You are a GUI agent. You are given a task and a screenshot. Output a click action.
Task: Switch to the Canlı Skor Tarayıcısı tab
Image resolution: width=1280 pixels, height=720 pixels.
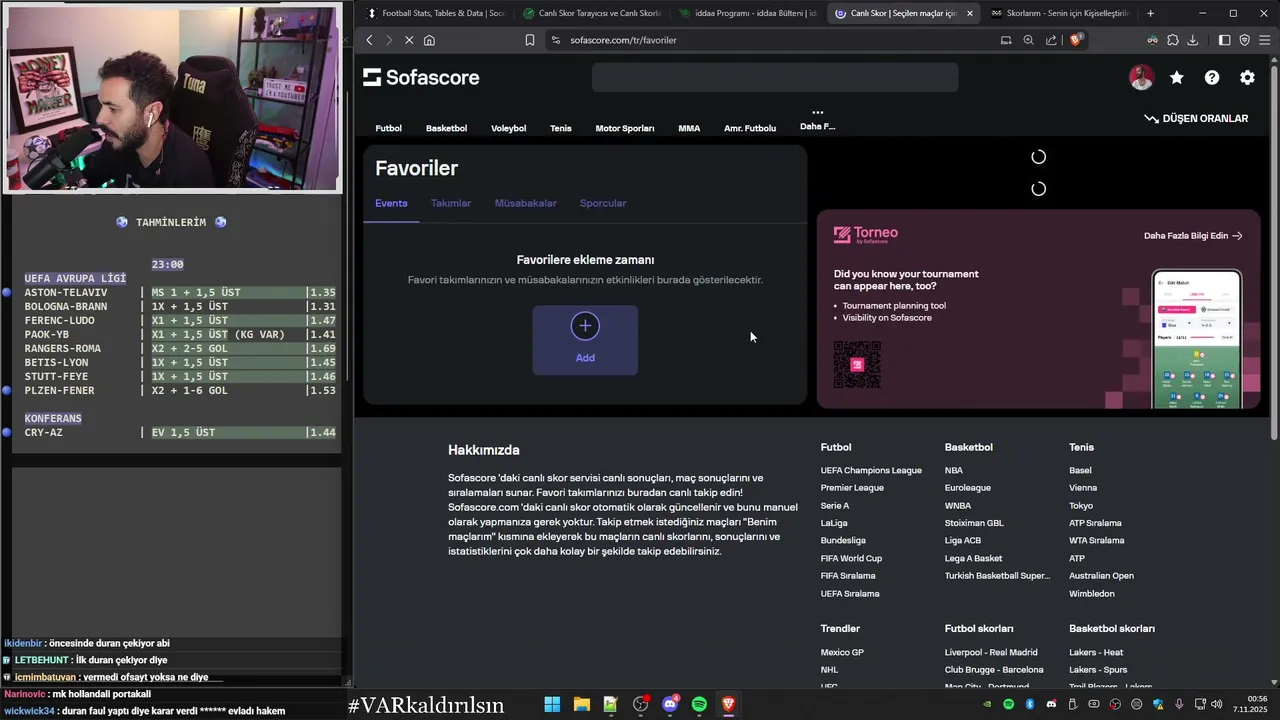[x=592, y=13]
